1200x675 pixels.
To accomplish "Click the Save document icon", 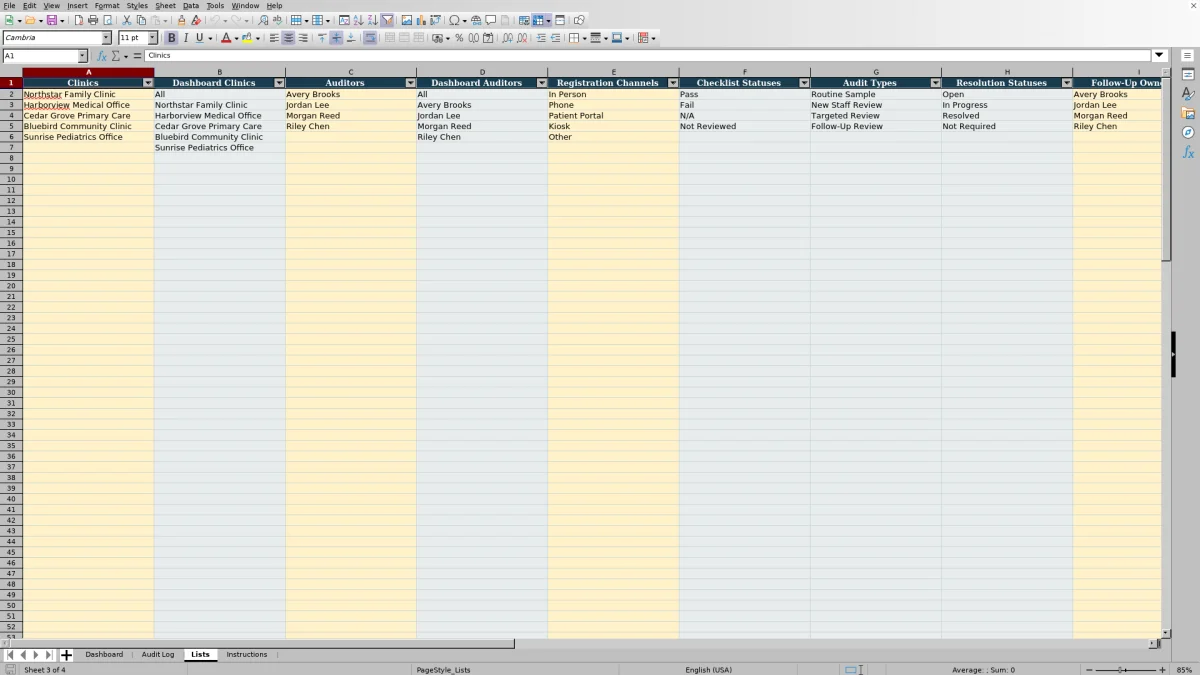I will pyautogui.click(x=51, y=20).
